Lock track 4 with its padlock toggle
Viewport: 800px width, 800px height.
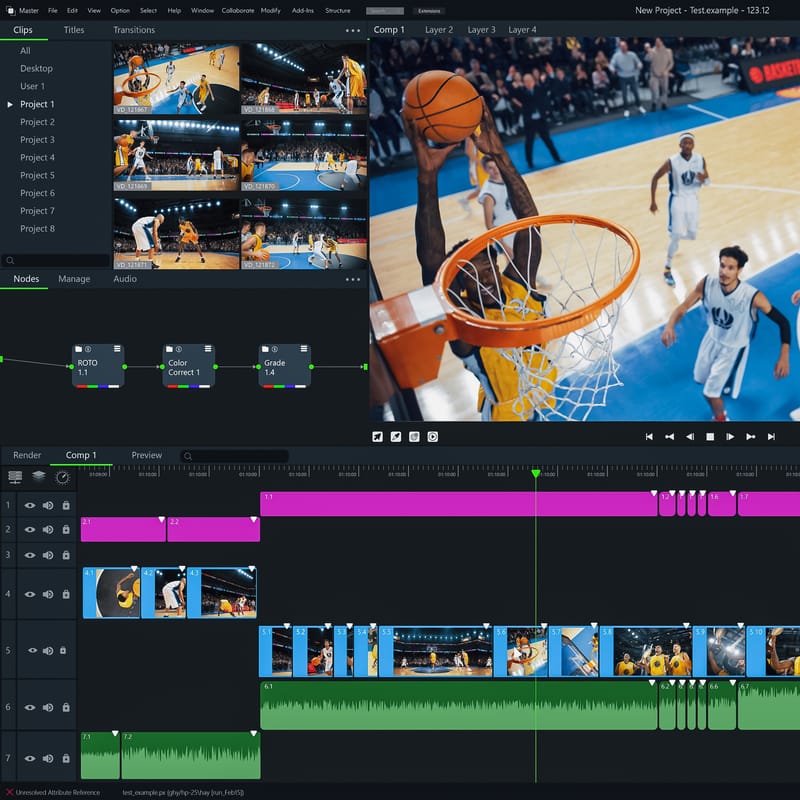64,592
